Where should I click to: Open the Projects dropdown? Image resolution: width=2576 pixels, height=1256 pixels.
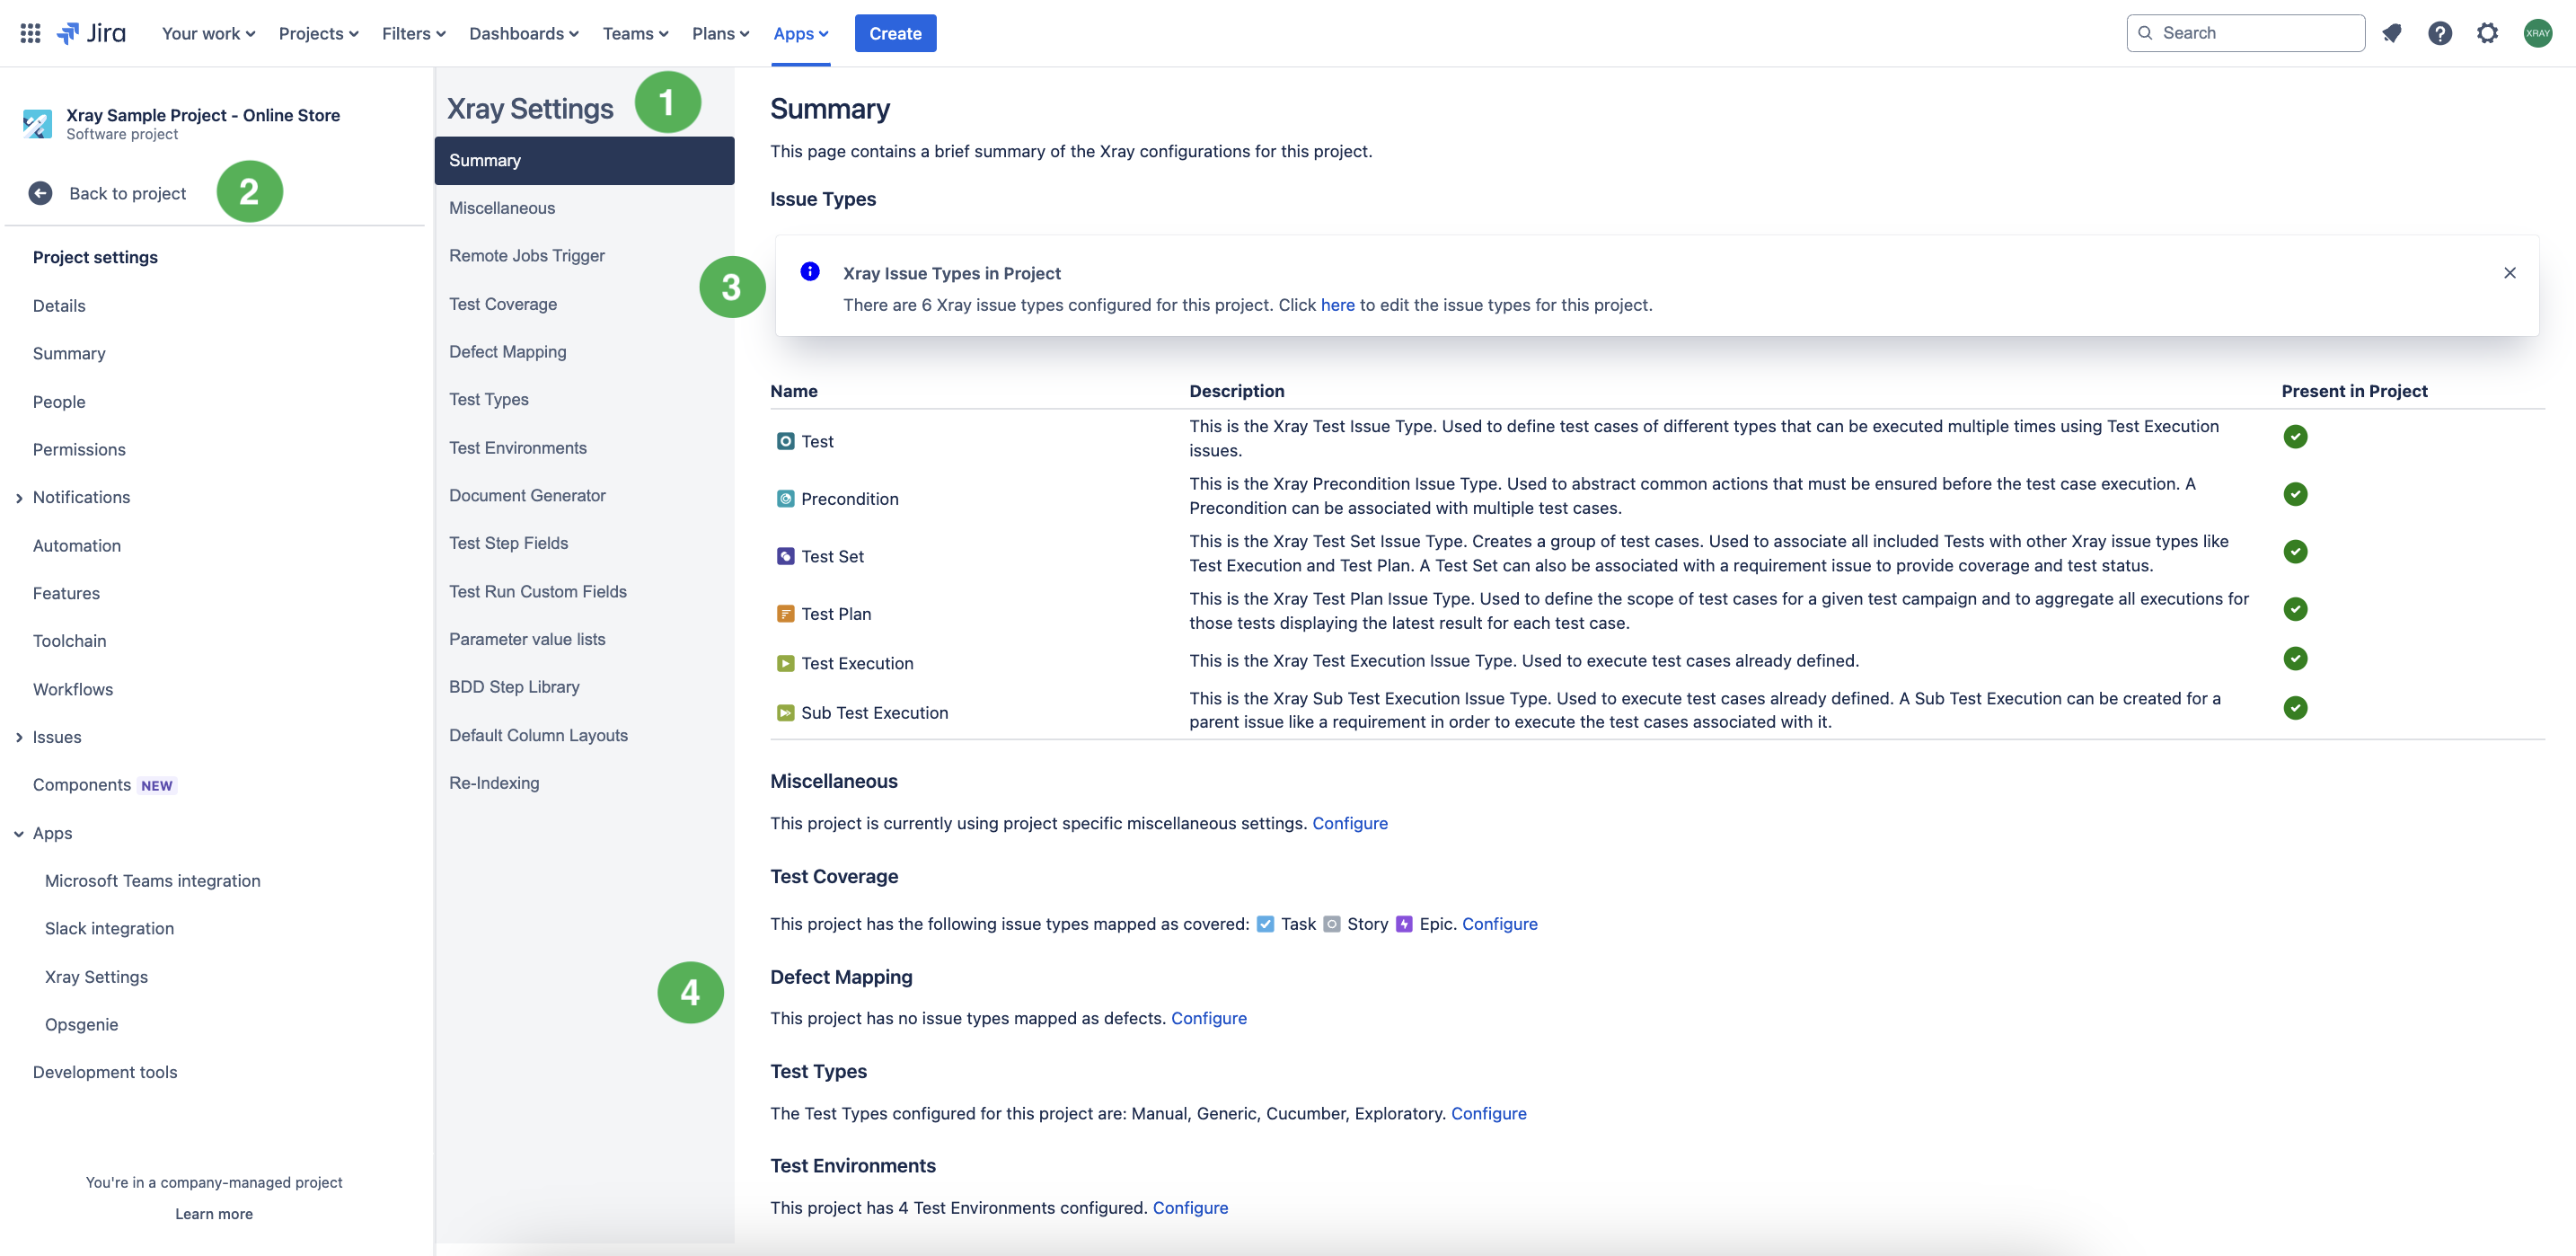coord(318,33)
